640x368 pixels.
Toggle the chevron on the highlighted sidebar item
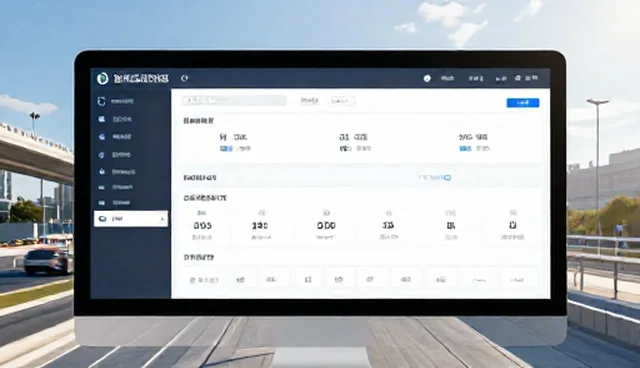tap(162, 219)
